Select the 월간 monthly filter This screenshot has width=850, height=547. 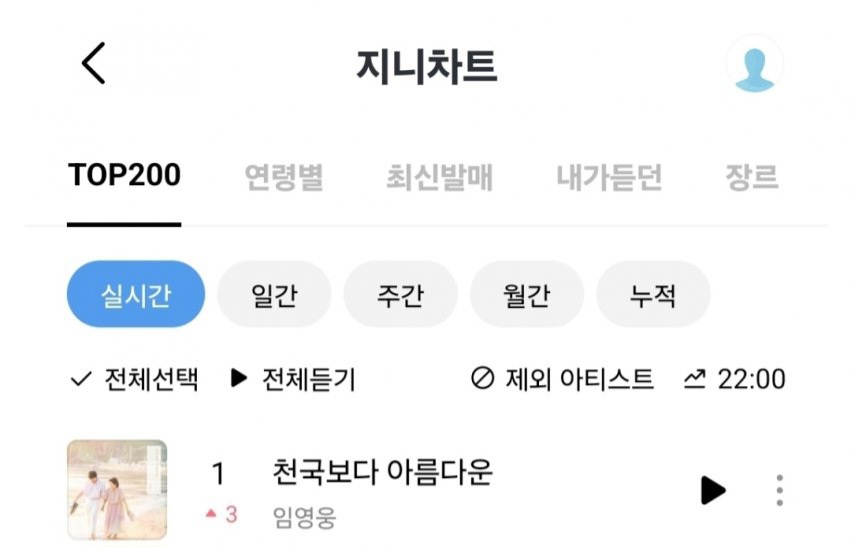coord(526,295)
